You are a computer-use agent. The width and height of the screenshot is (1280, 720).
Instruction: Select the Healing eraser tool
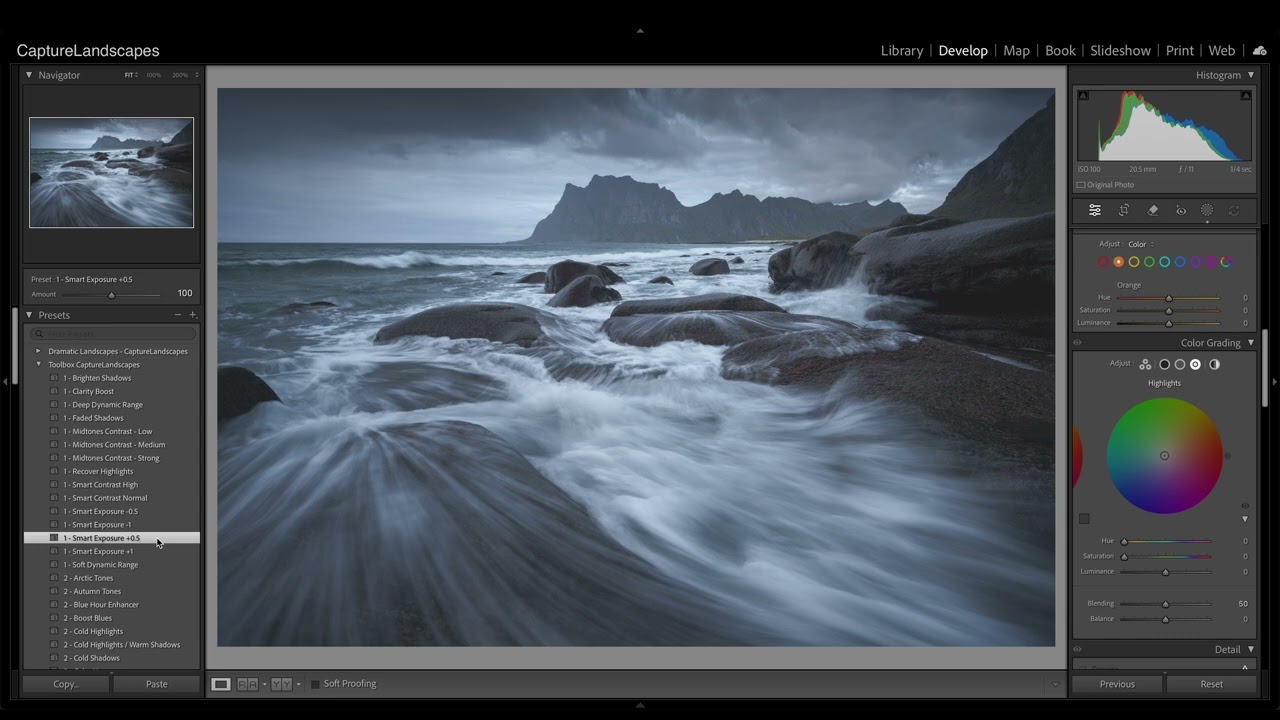1152,210
